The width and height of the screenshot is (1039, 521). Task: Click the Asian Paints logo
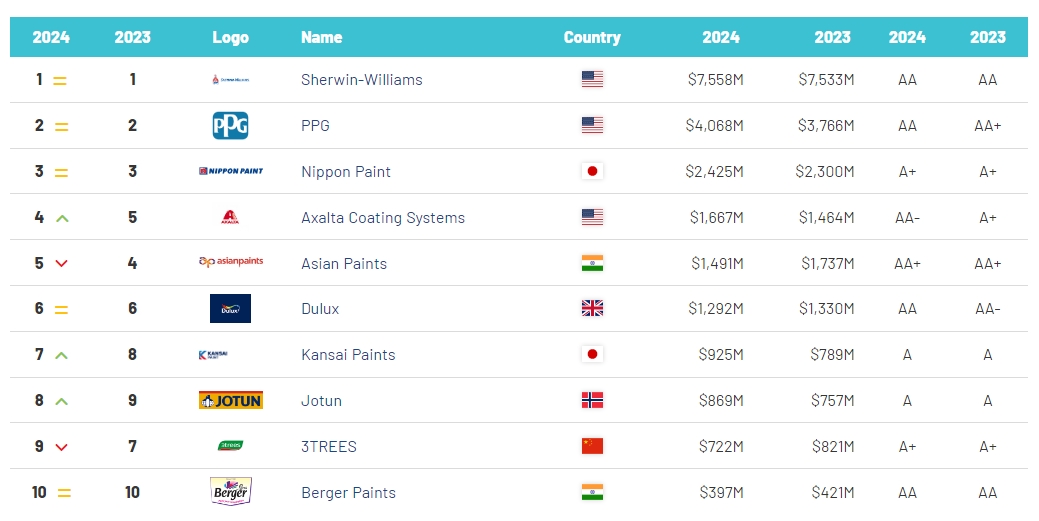231,262
